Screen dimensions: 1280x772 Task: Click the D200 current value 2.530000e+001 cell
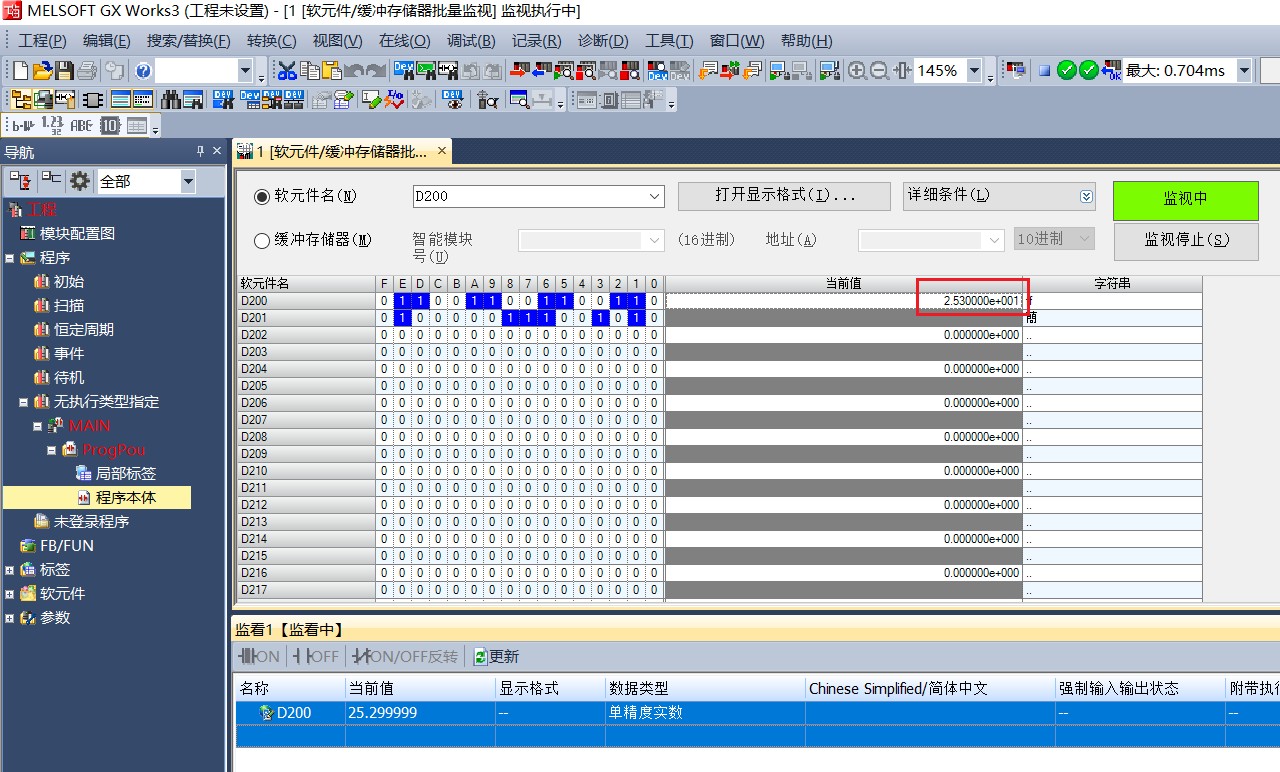pyautogui.click(x=844, y=301)
